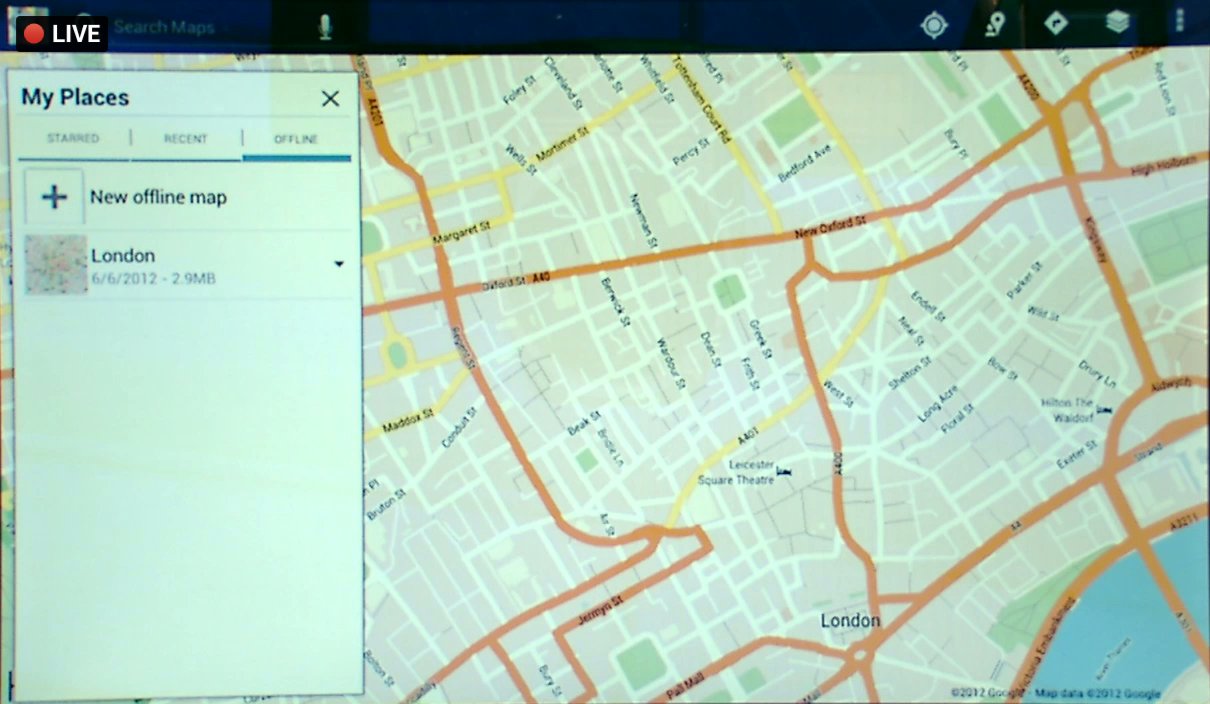Center map with My Location icon
Screen dimensions: 1210x704
point(934,25)
